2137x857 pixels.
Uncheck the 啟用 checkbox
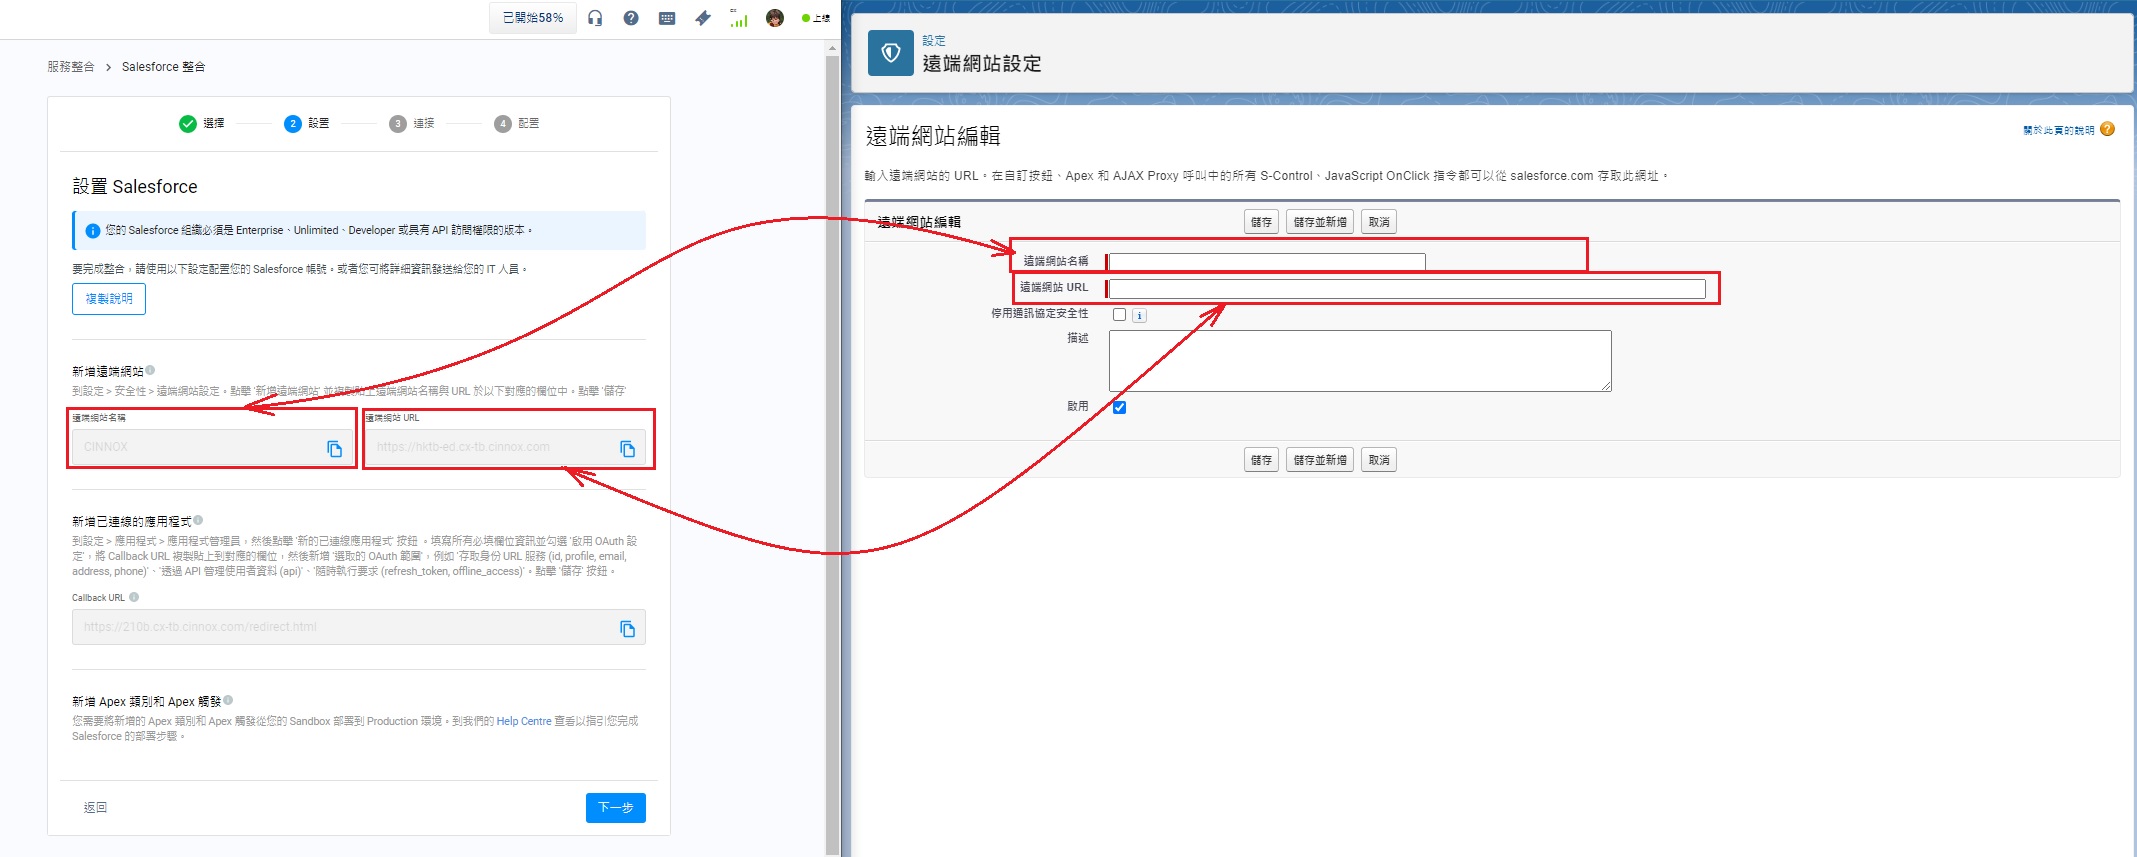tap(1119, 407)
